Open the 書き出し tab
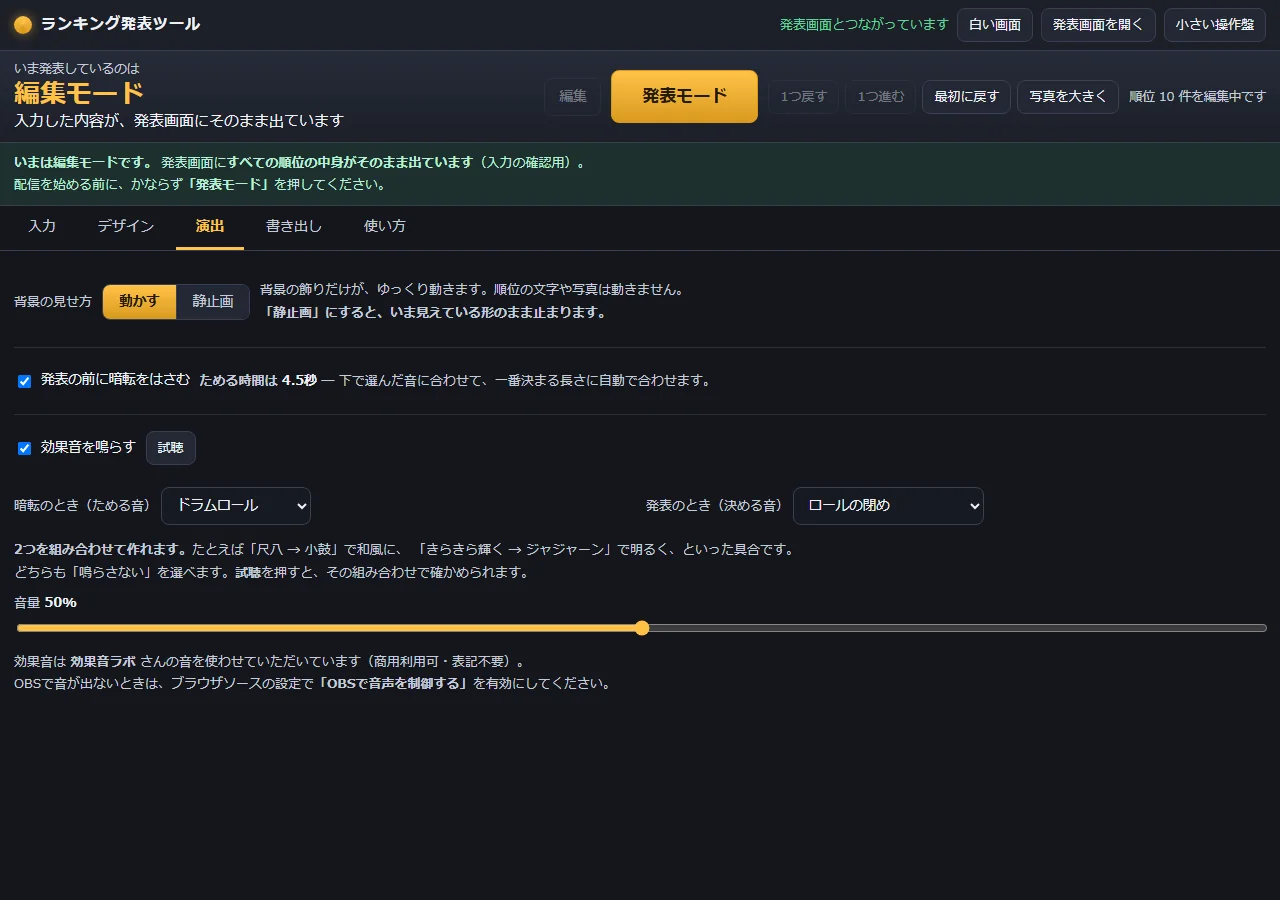This screenshot has width=1280, height=900. coord(294,227)
